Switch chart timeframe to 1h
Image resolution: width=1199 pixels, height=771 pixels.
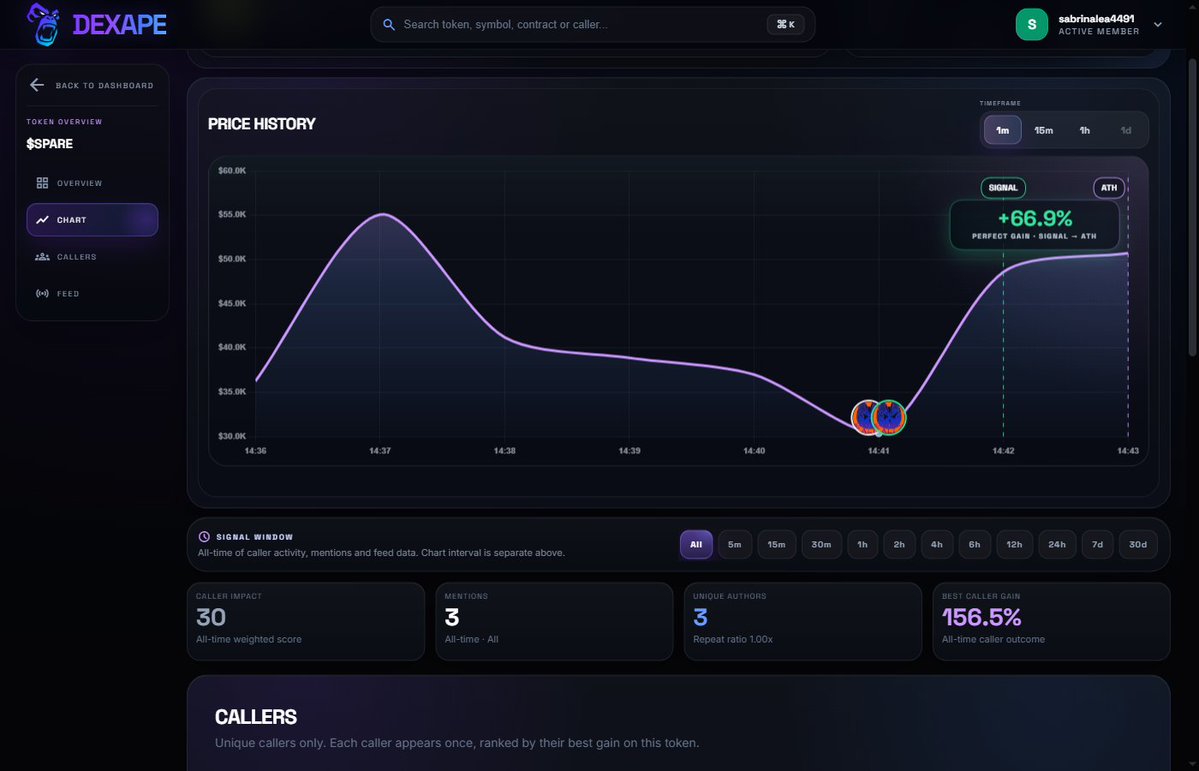(1084, 130)
